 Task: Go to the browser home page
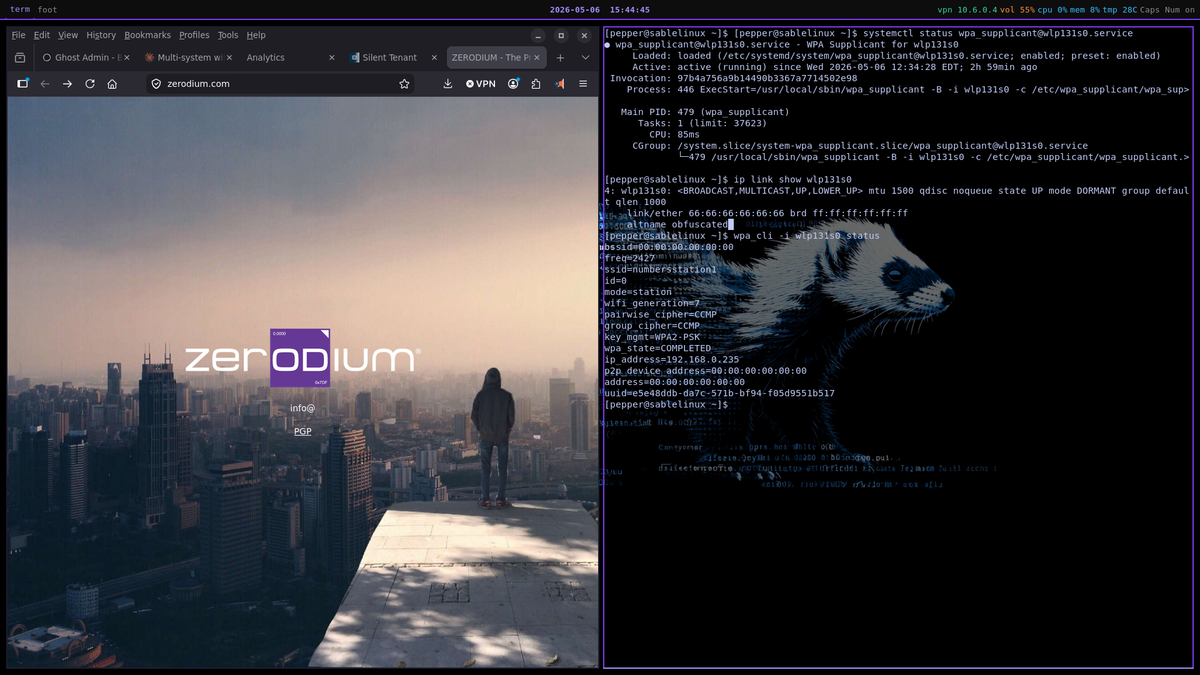(x=112, y=84)
